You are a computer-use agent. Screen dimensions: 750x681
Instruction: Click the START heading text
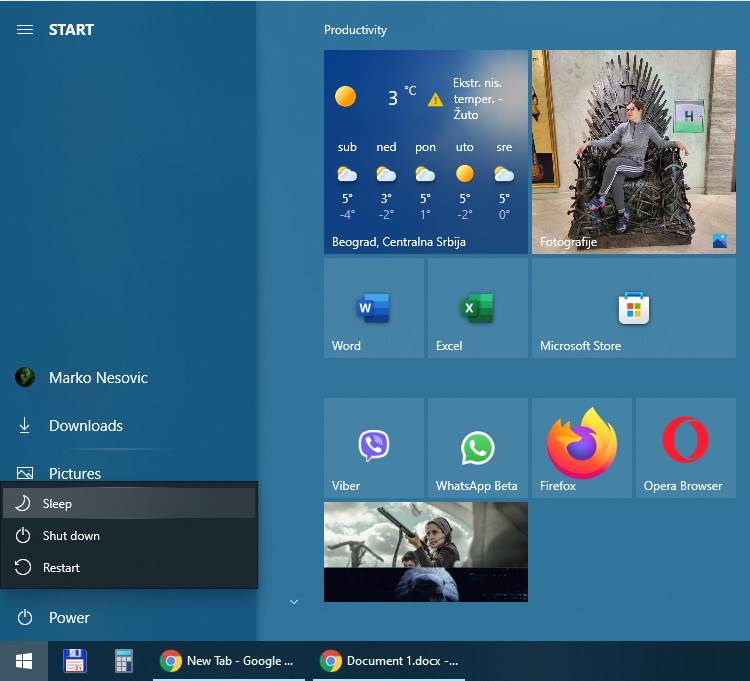tap(71, 30)
